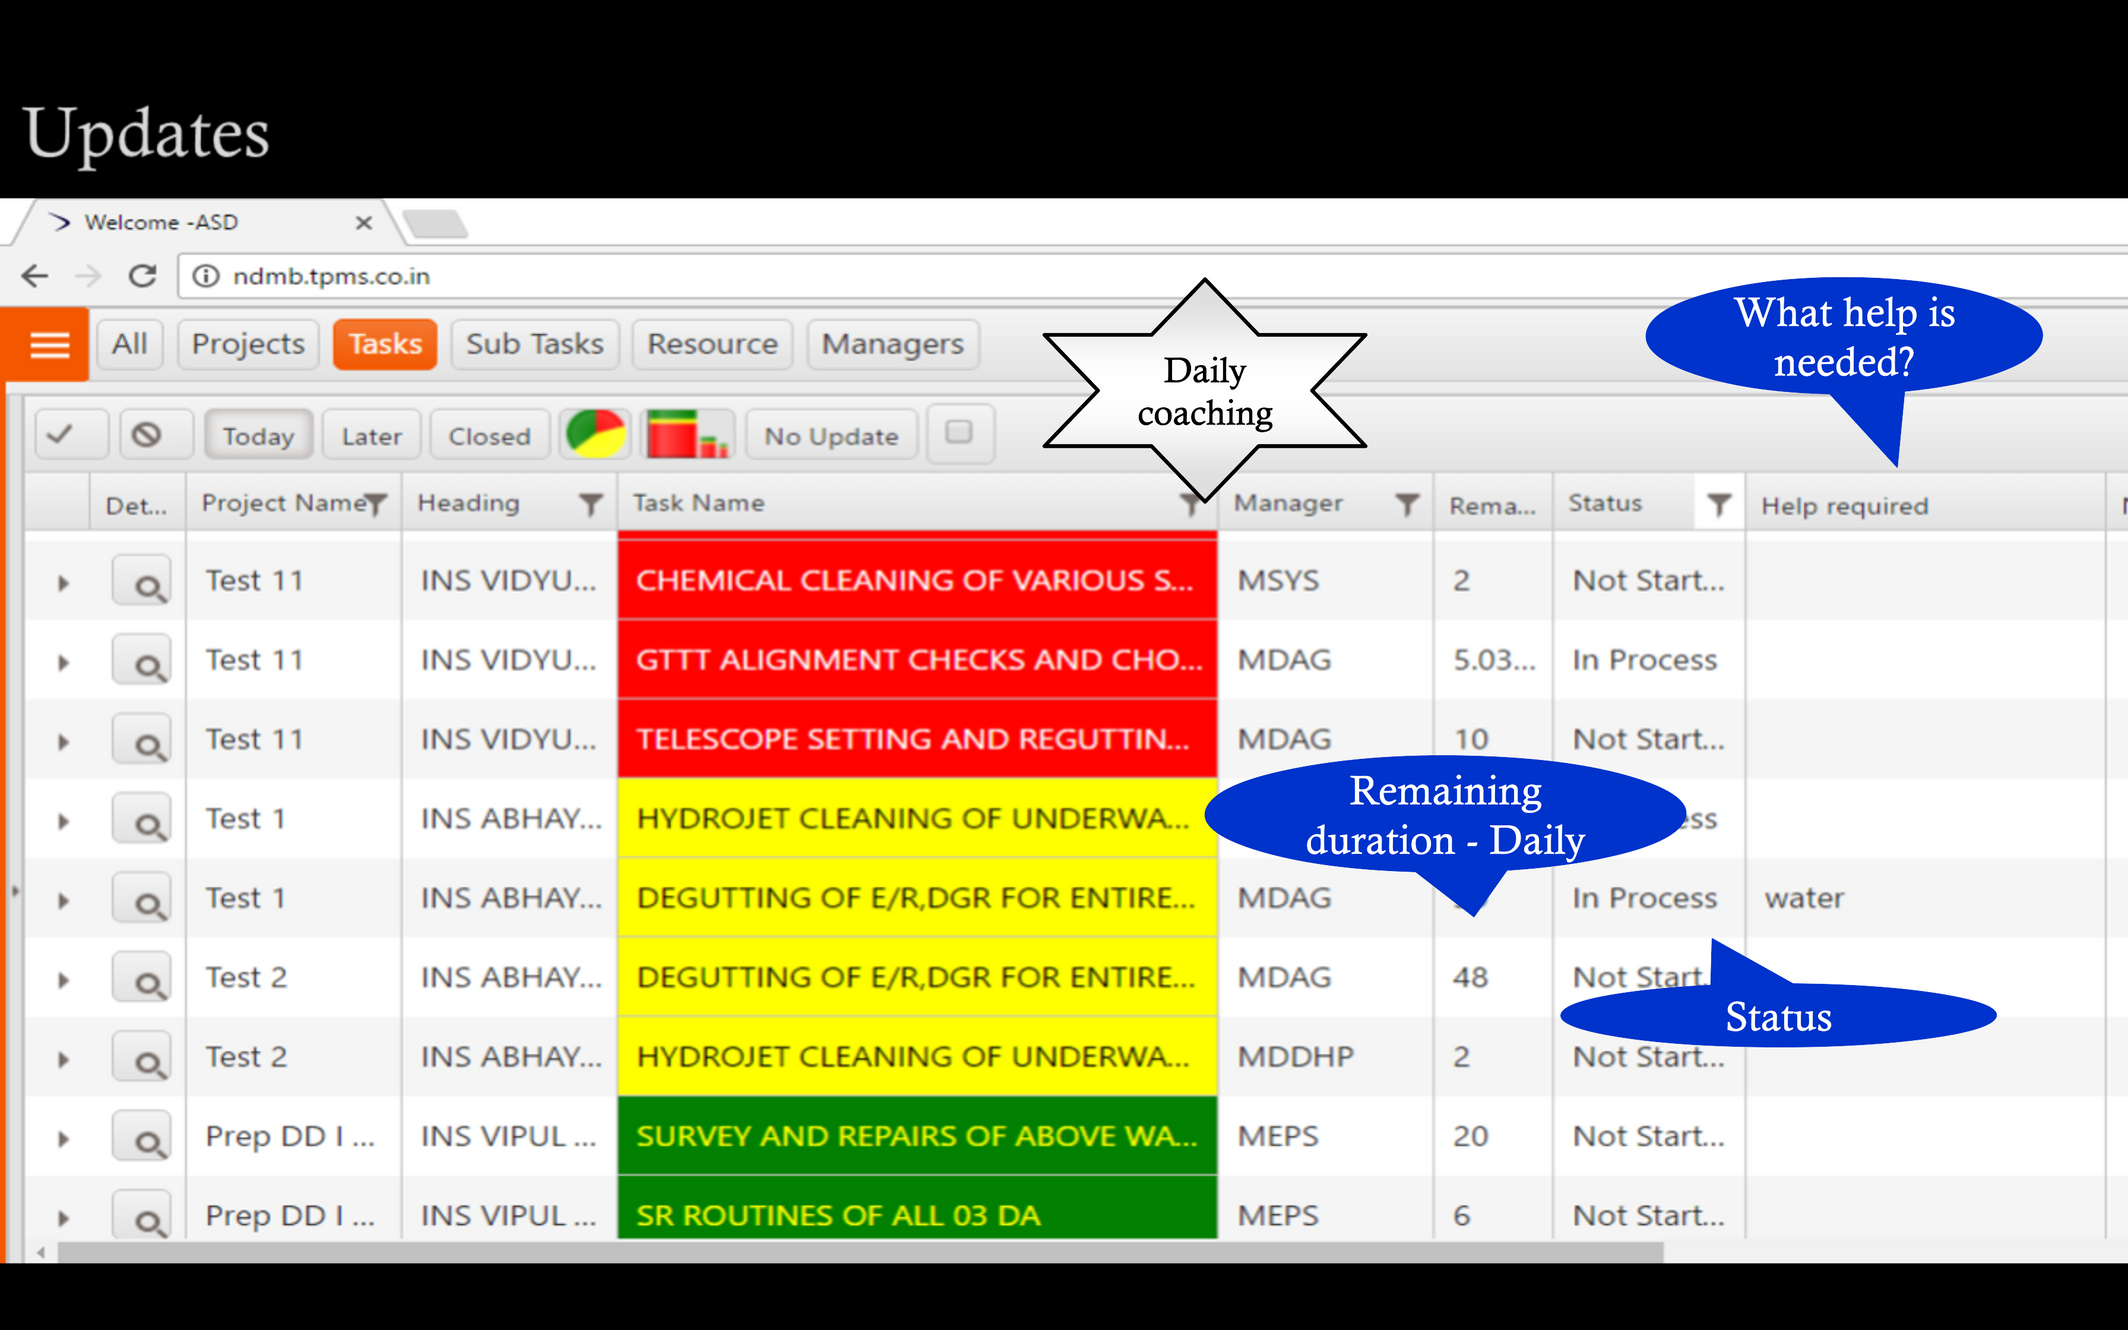Image resolution: width=2128 pixels, height=1330 pixels.
Task: Toggle the empty checkbox beside No Update
Action: coord(960,434)
